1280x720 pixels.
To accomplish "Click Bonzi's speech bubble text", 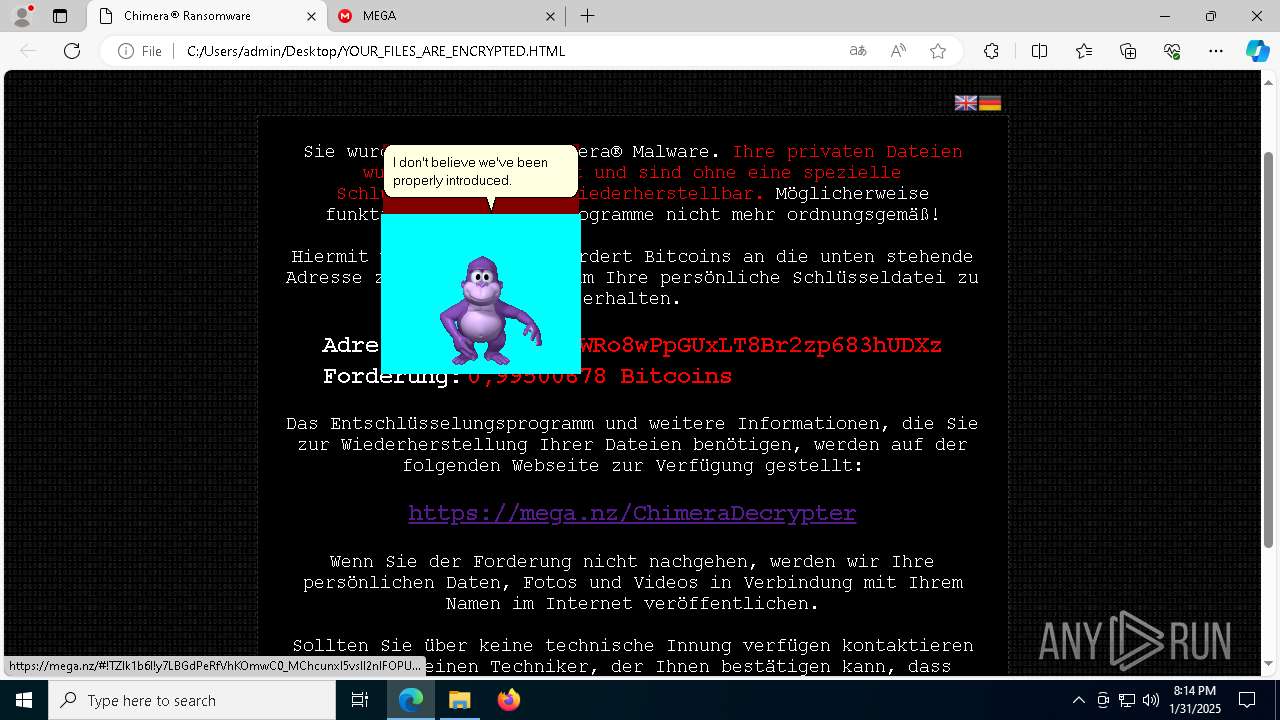I will tap(470, 171).
